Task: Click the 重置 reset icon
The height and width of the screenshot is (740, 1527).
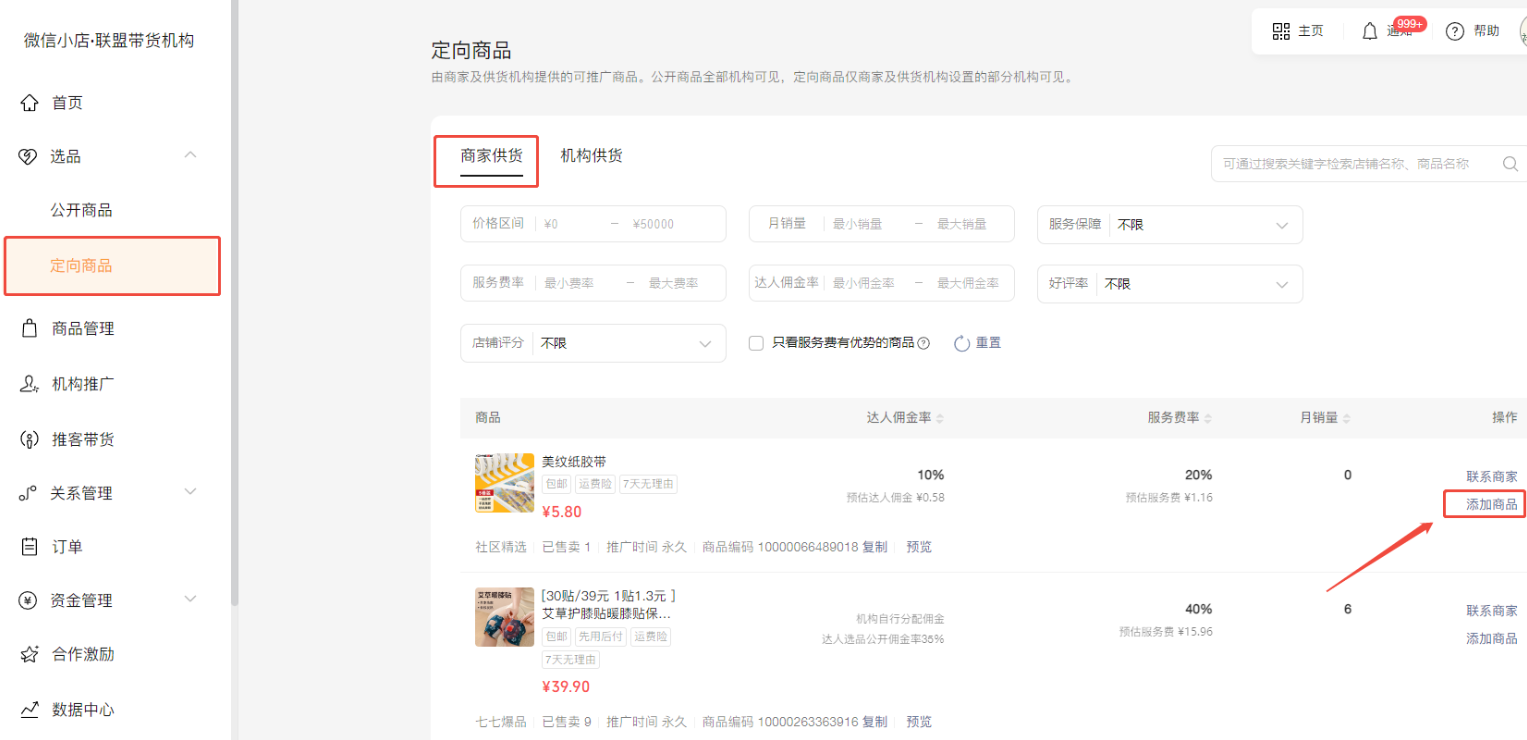Action: [x=962, y=343]
